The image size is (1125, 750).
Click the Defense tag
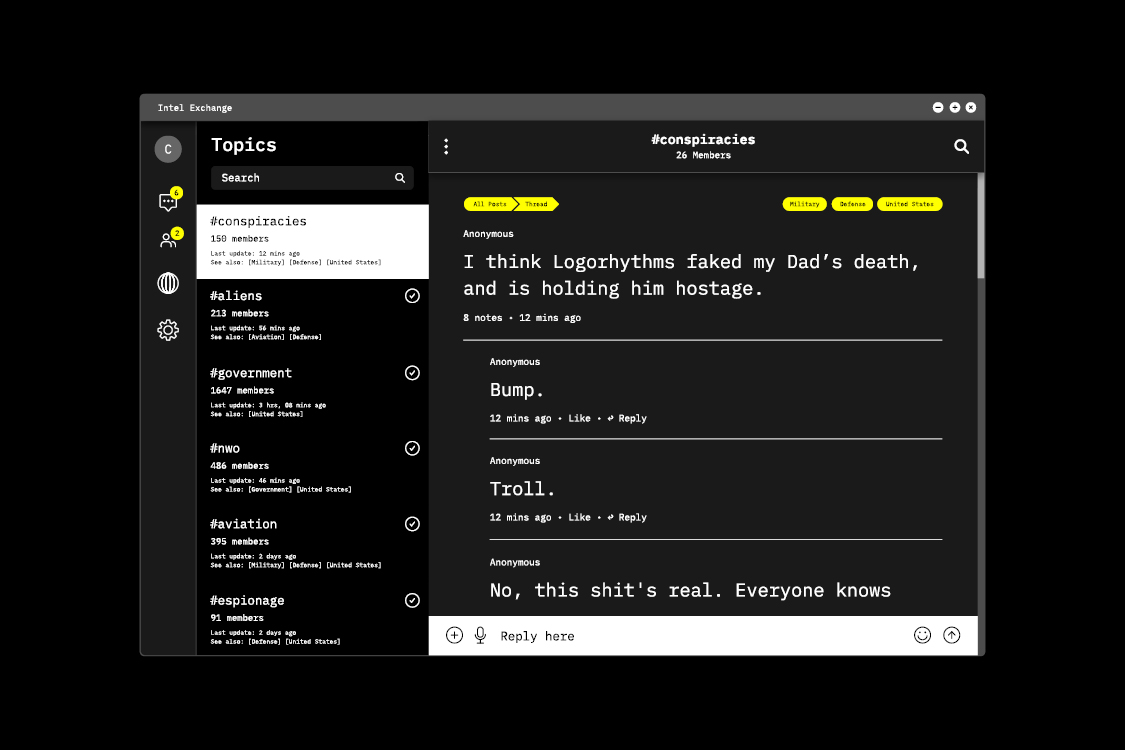[852, 205]
